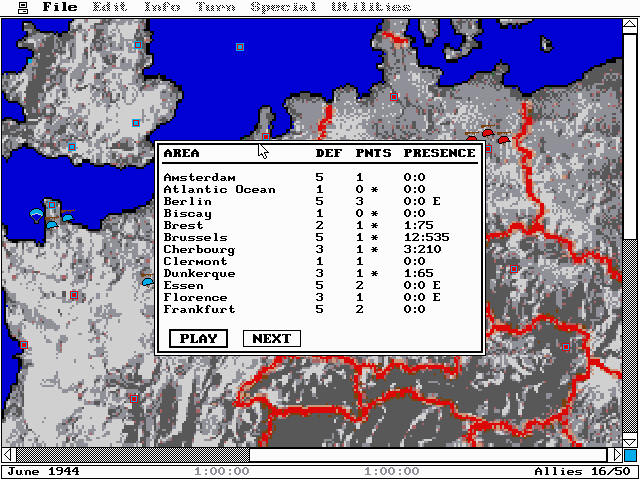Click the white vertical scrollbar thumb

point(630,136)
